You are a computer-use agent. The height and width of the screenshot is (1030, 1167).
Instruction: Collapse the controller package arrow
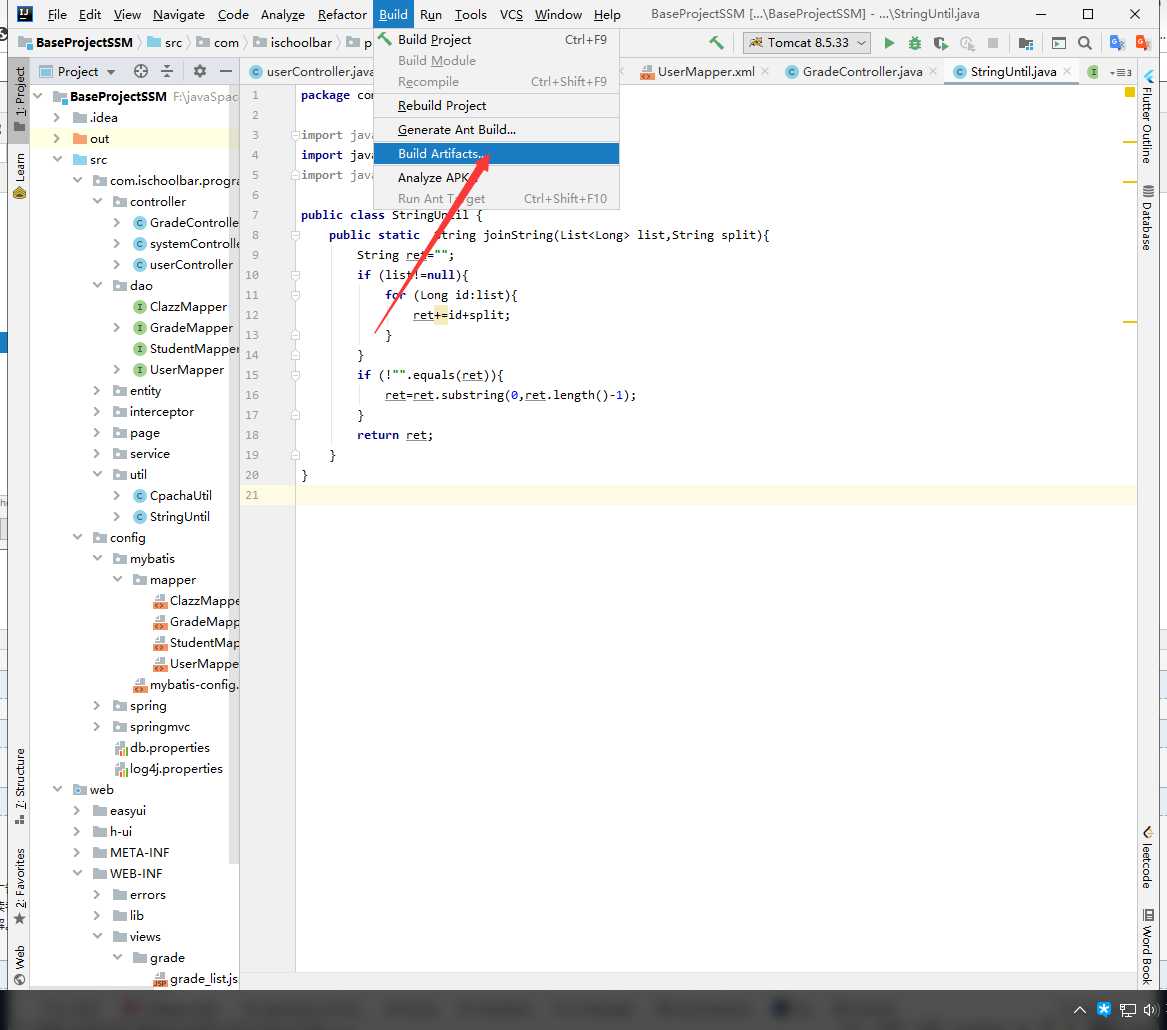(x=97, y=201)
